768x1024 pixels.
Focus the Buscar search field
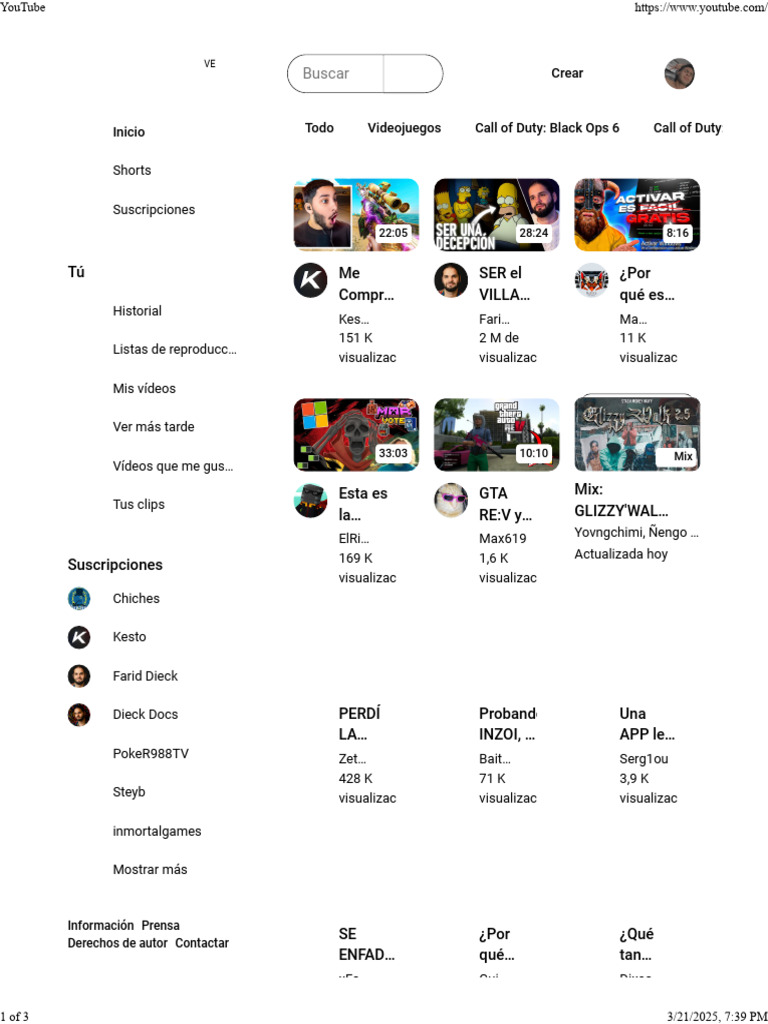coord(335,74)
